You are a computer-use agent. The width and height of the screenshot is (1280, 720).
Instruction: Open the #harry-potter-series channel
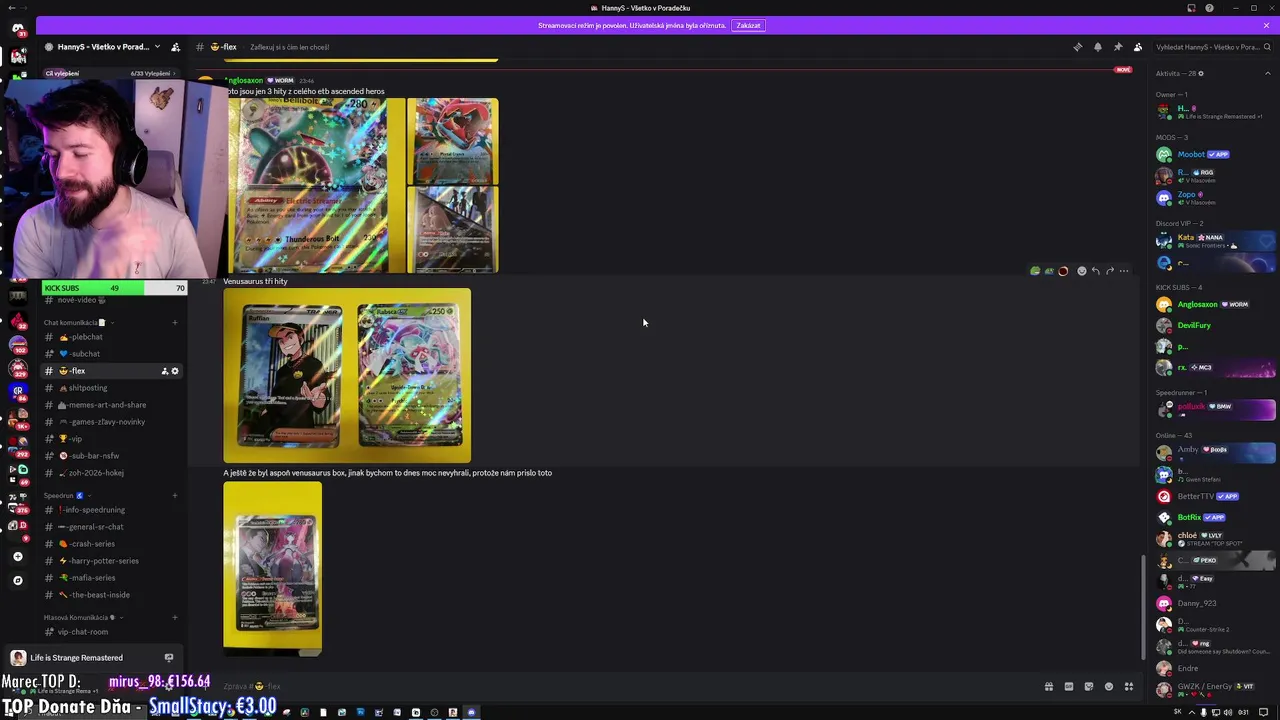pos(112,561)
